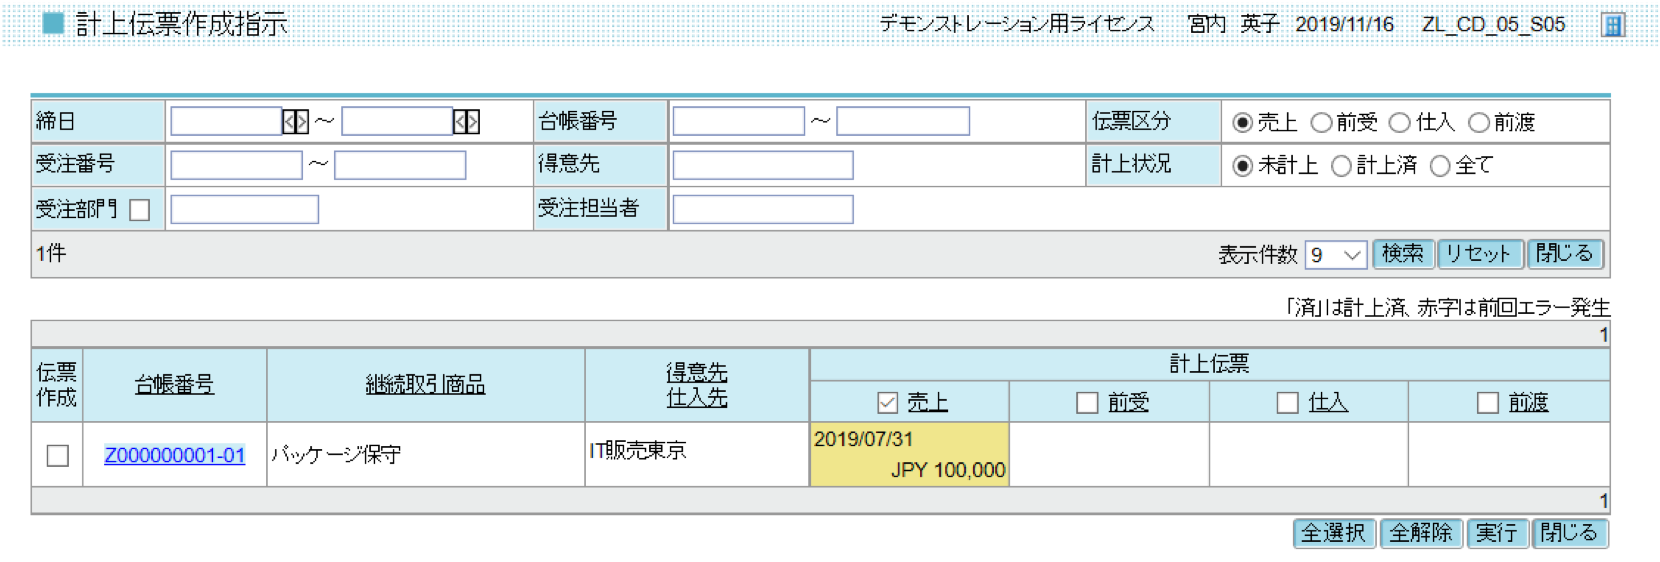Viewport: 1660px width, 562px height.
Task: Click the 得意先 input field
Action: (x=762, y=165)
